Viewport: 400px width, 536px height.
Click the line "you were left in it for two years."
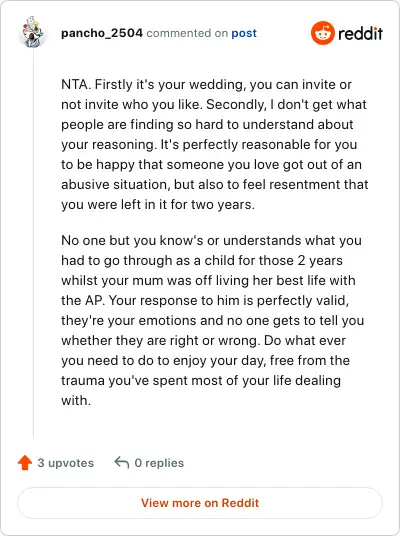158,204
